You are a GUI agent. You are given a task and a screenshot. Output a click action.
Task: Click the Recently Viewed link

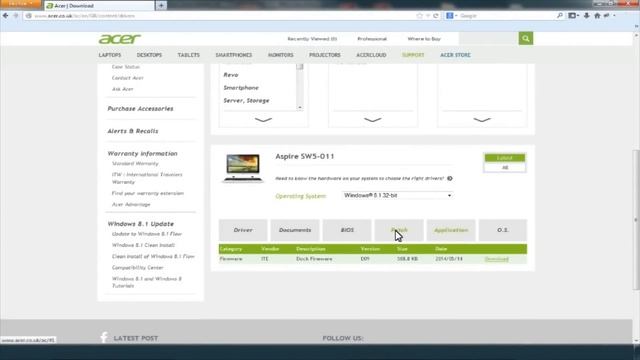(312, 39)
